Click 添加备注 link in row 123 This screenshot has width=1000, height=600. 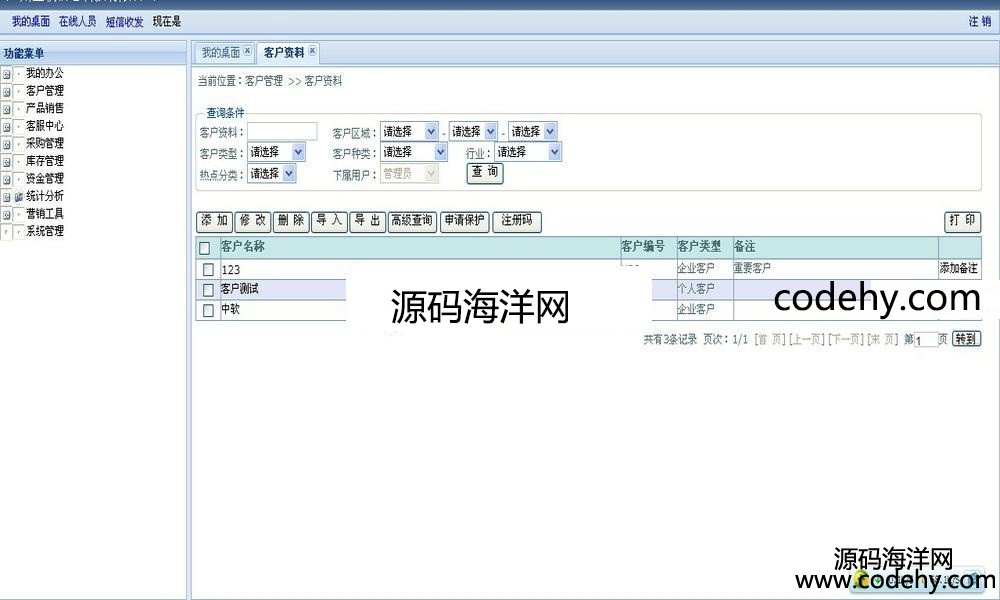click(959, 268)
